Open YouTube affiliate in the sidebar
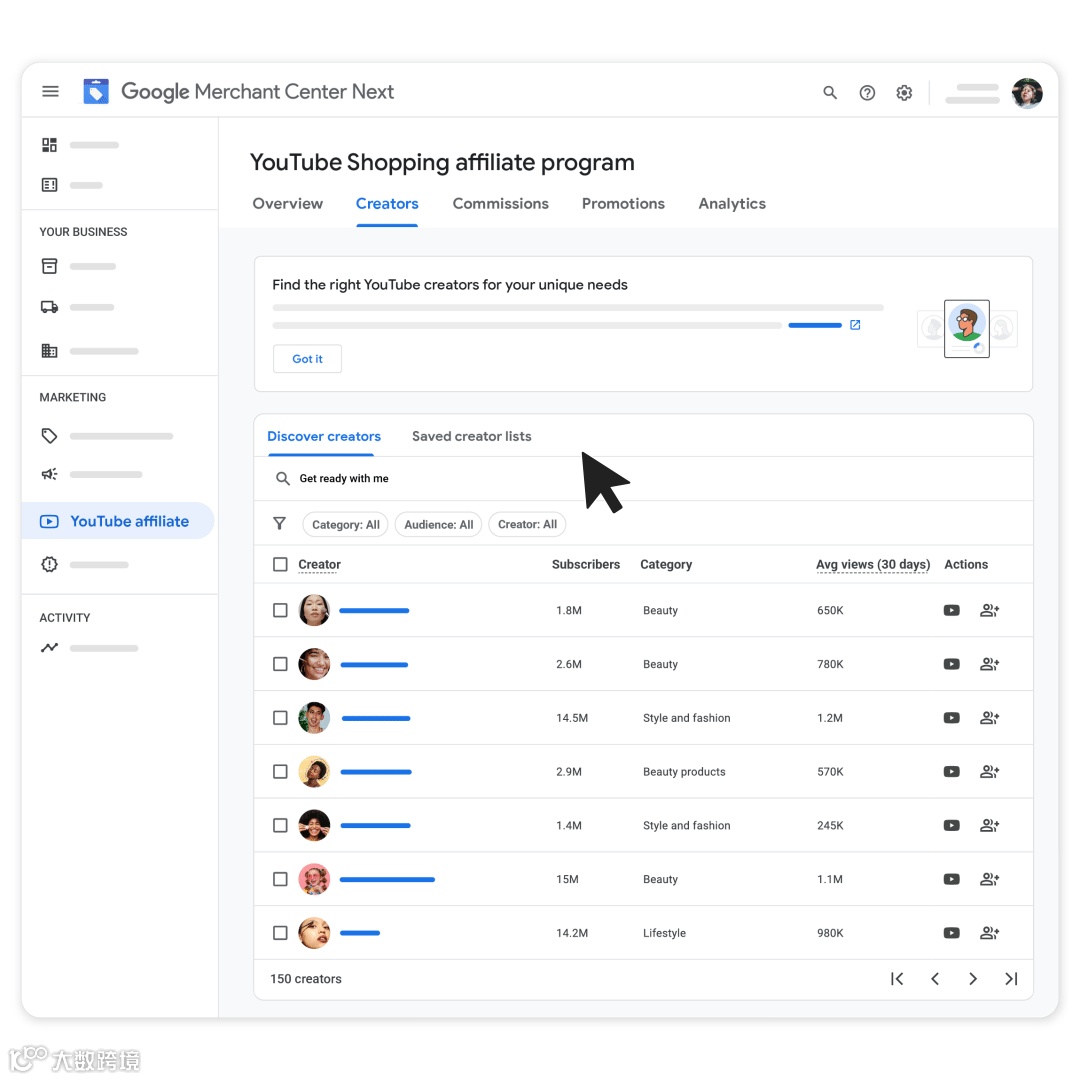The height and width of the screenshot is (1080, 1080). (118, 521)
